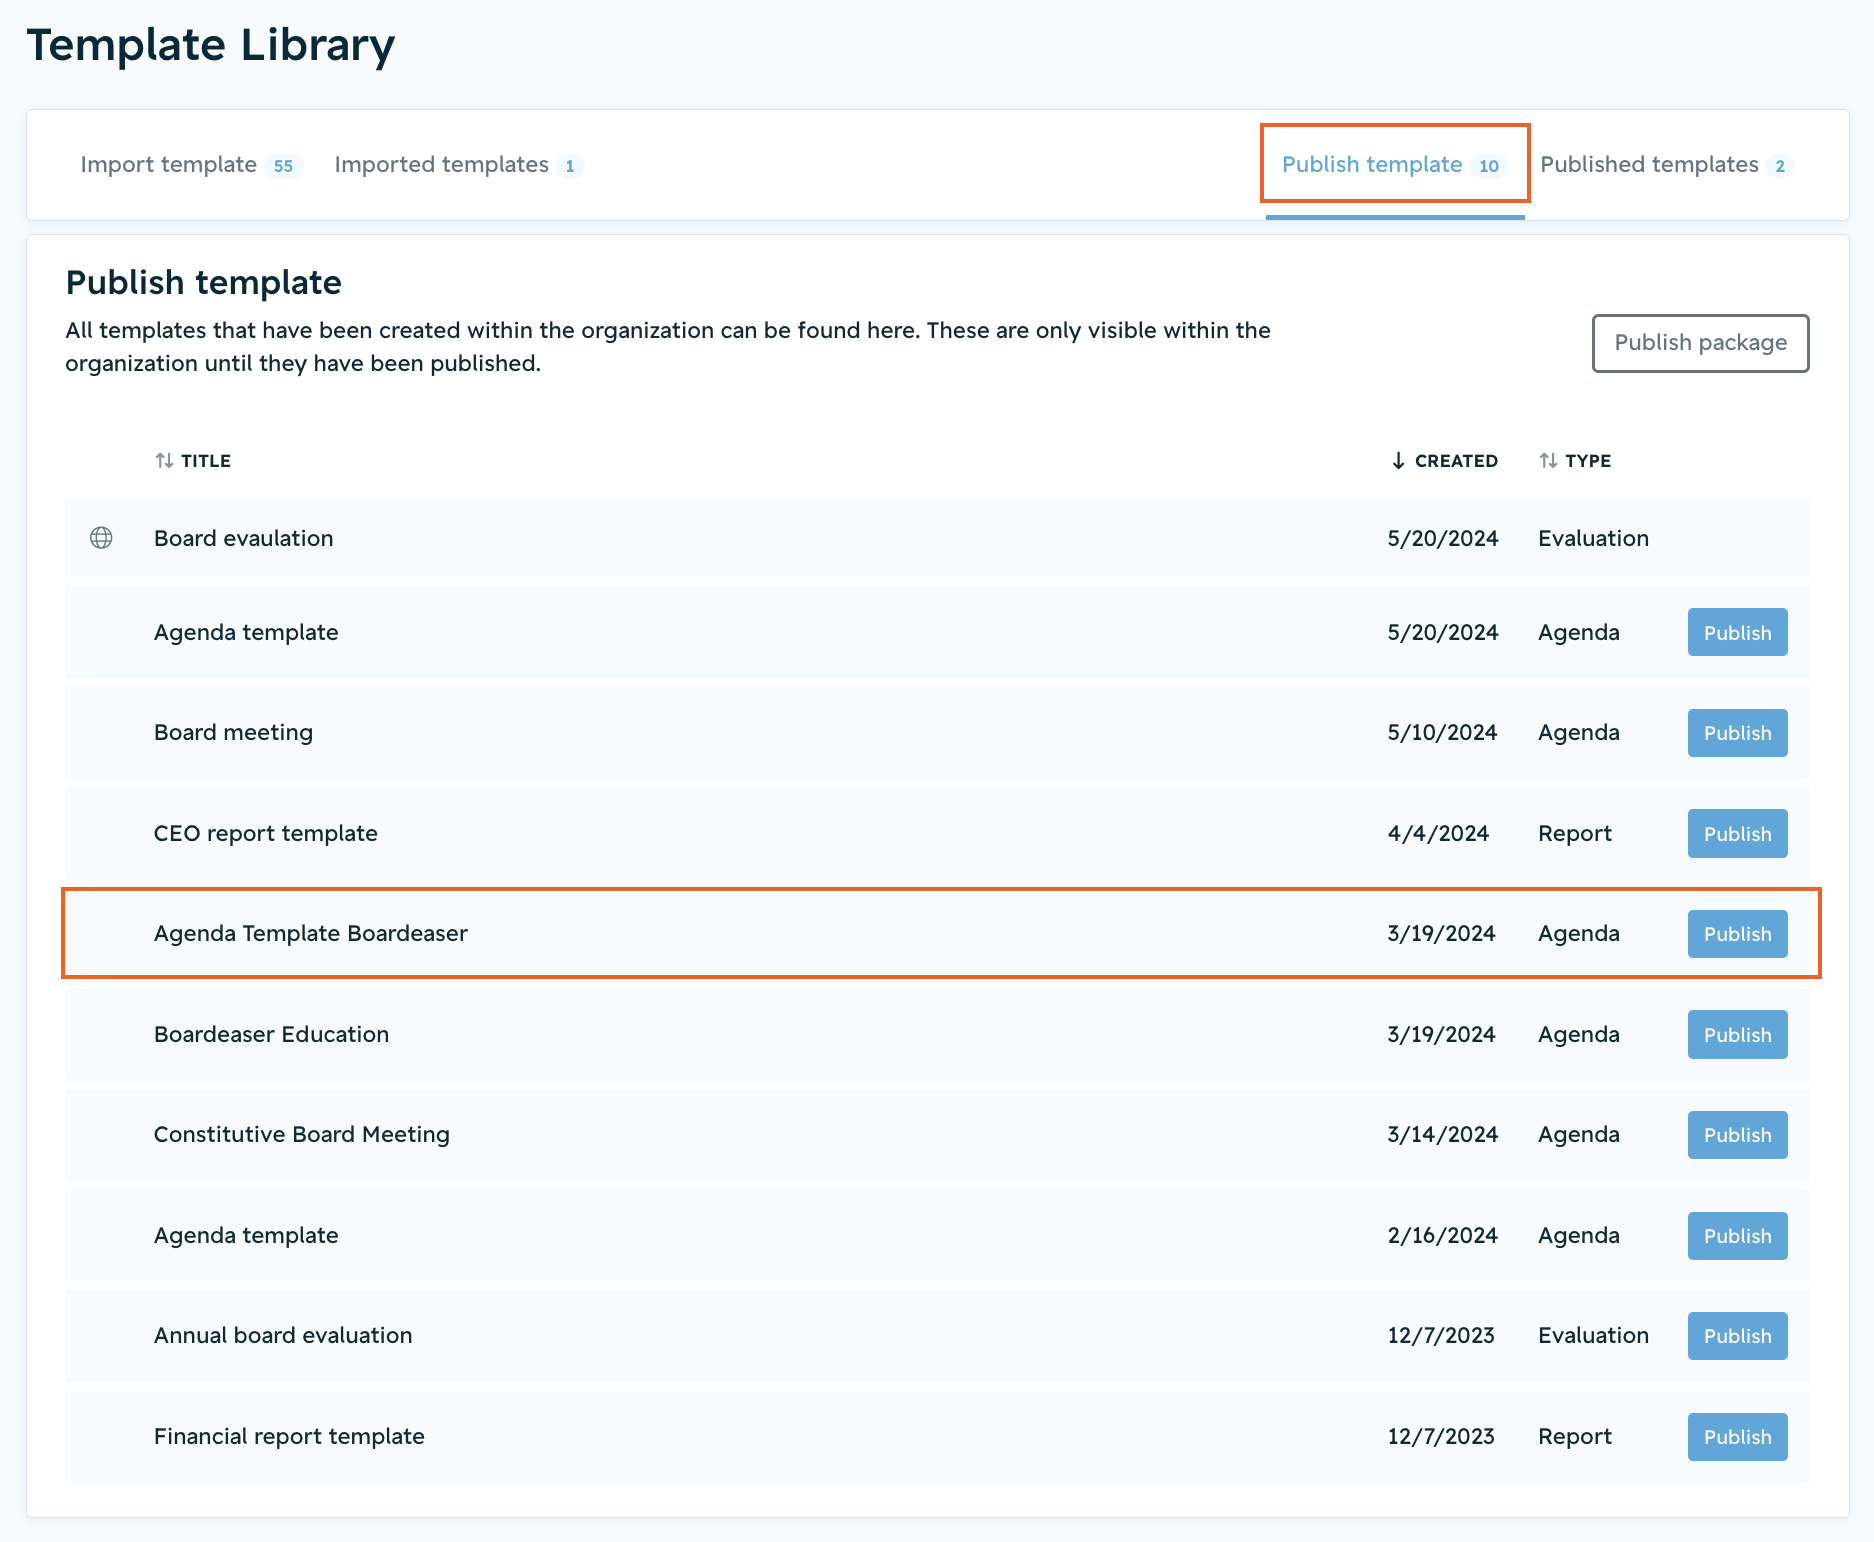This screenshot has width=1874, height=1542.
Task: Publish the Agenda template created 5/20/2024
Action: pos(1737,633)
